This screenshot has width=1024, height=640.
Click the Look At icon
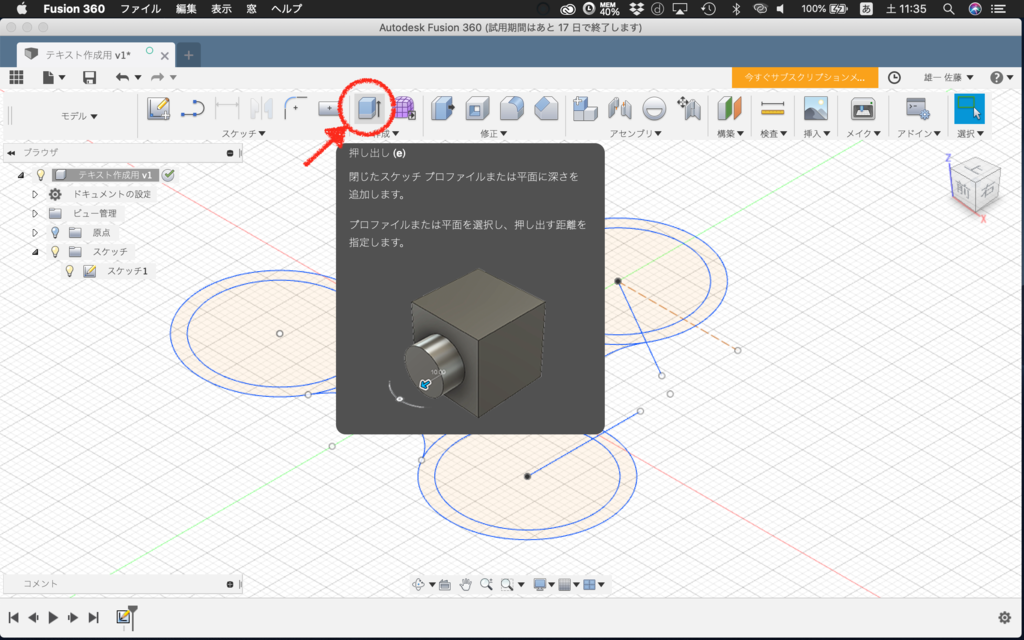point(445,584)
